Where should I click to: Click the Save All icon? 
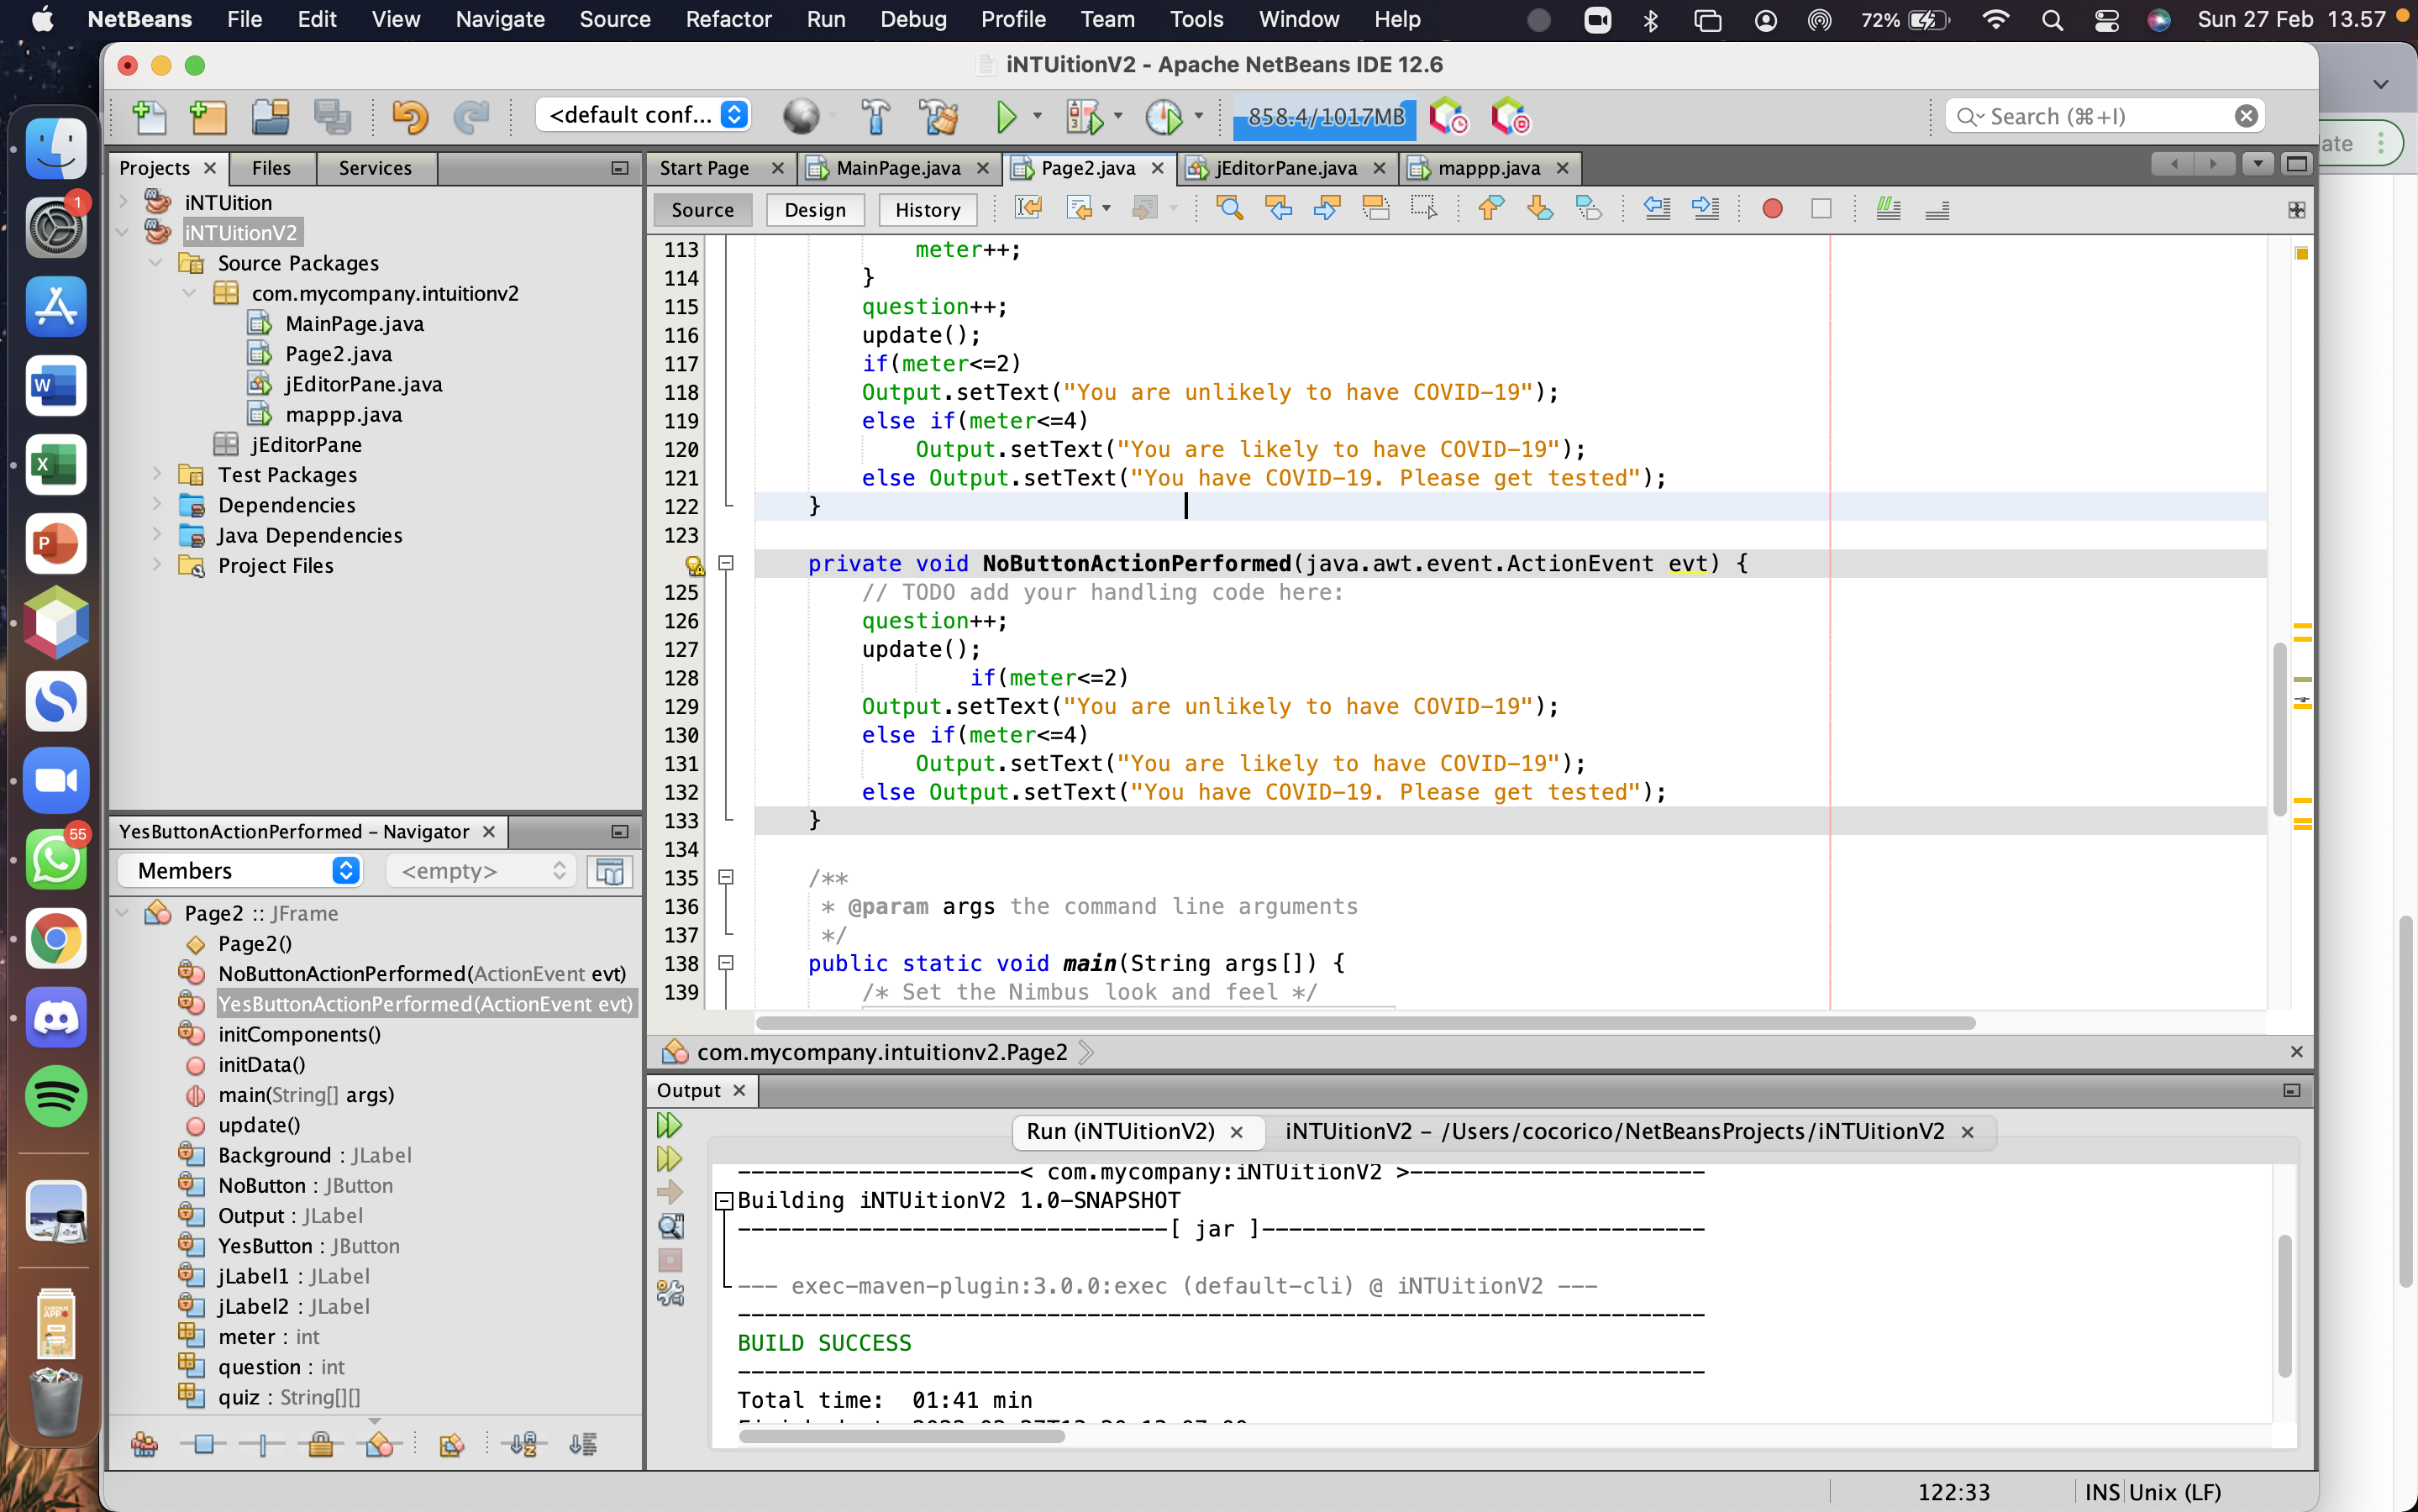(332, 117)
